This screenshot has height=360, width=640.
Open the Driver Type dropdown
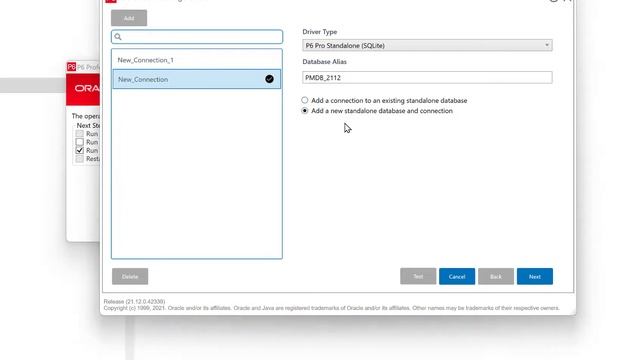tap(427, 45)
